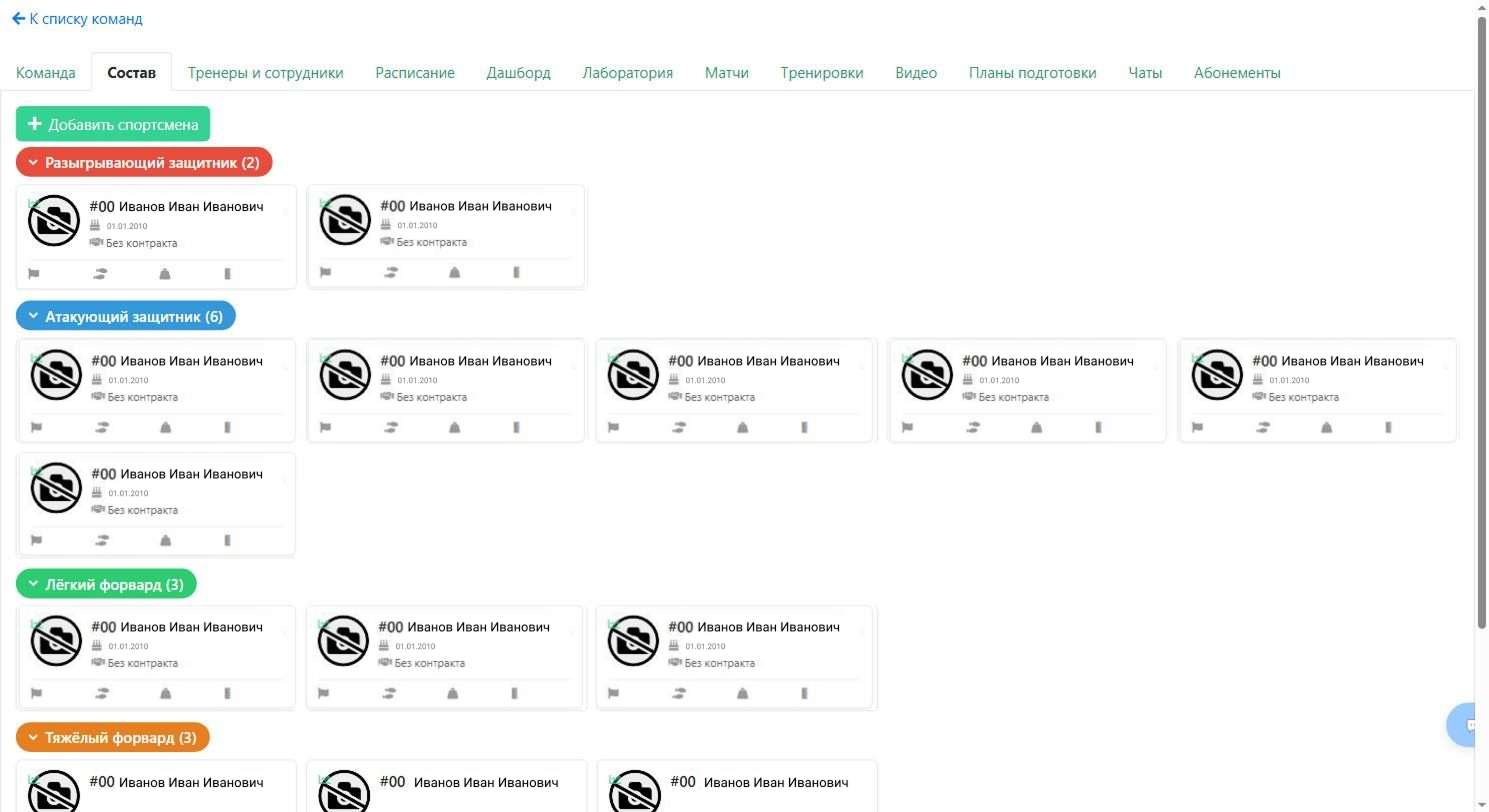Click the footprints icon on the second Разыгрывающий защитник card
Image resolution: width=1489 pixels, height=812 pixels.
[x=391, y=272]
